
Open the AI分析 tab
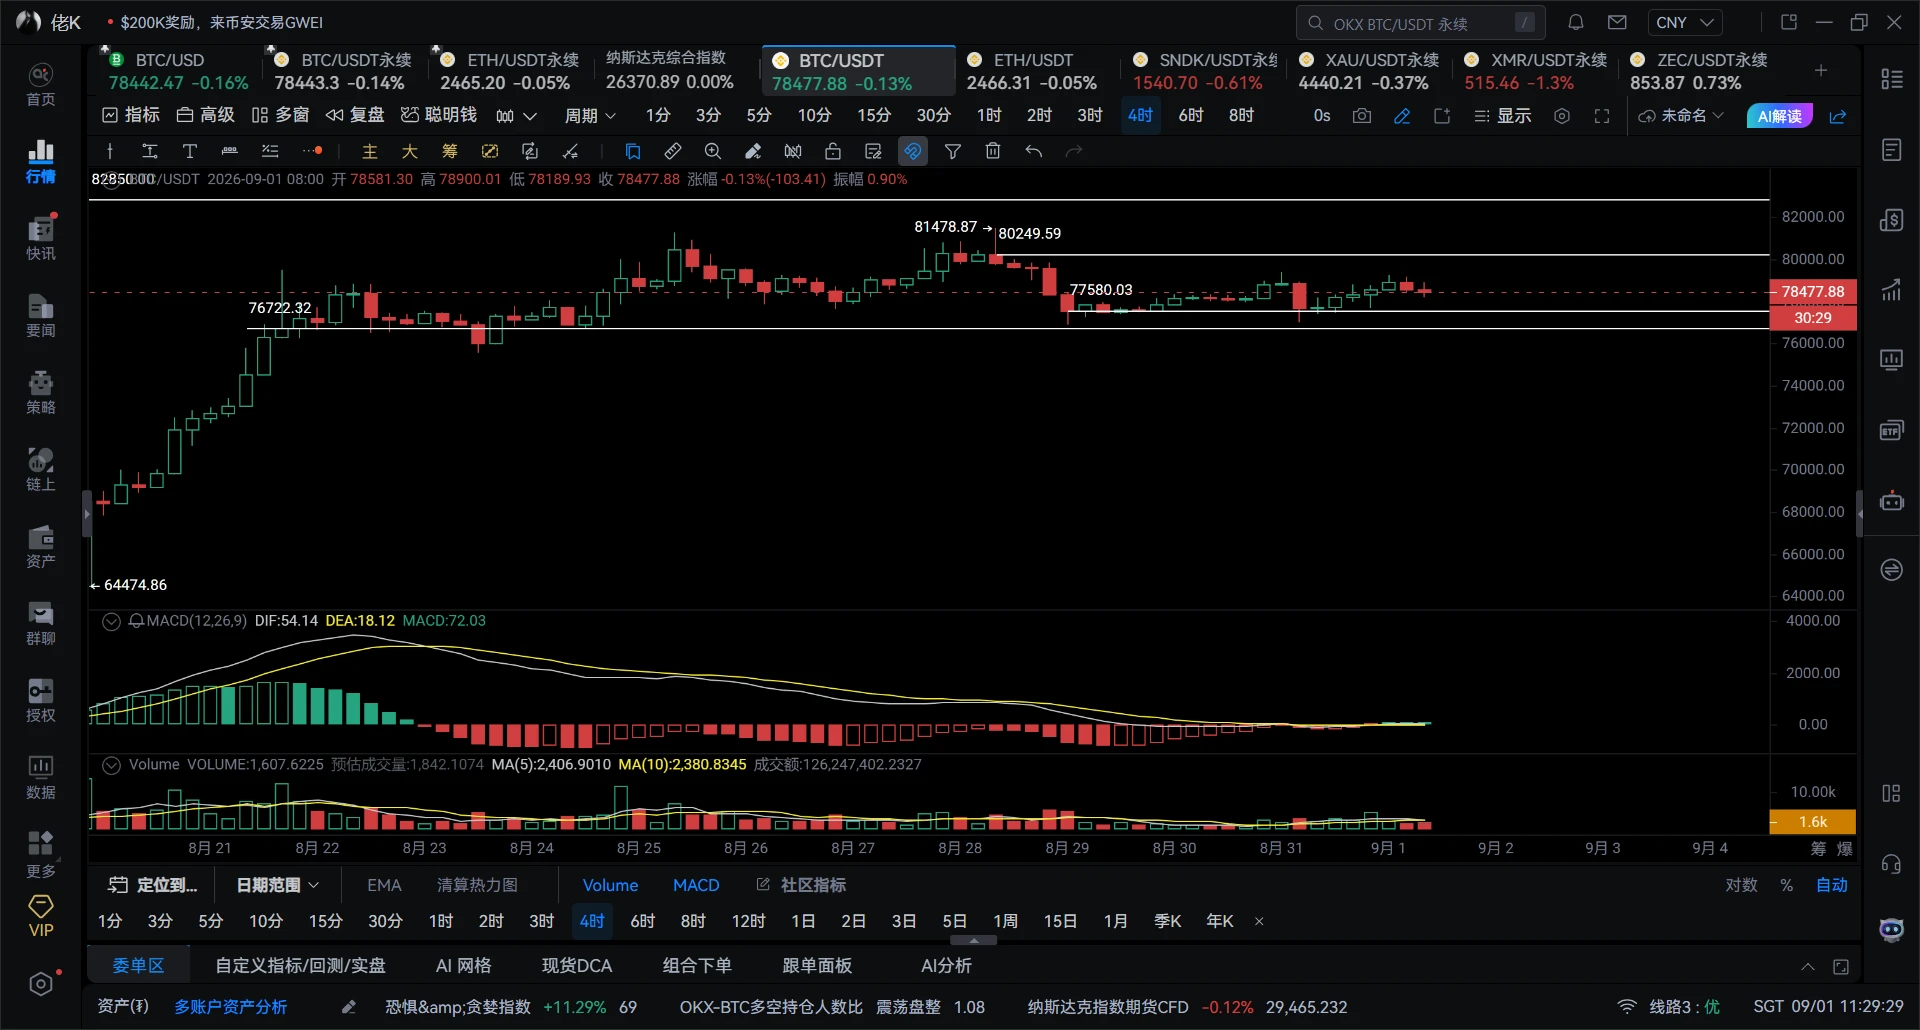click(x=946, y=966)
